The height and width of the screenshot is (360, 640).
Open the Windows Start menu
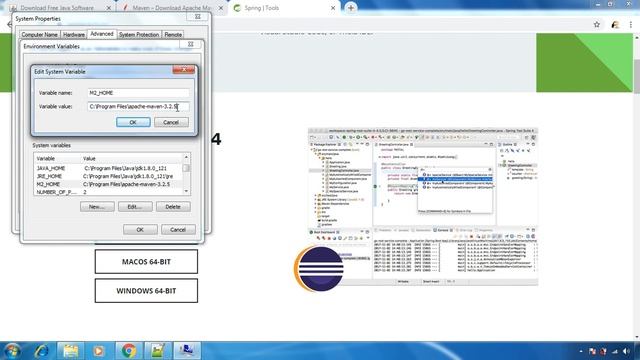point(12,351)
